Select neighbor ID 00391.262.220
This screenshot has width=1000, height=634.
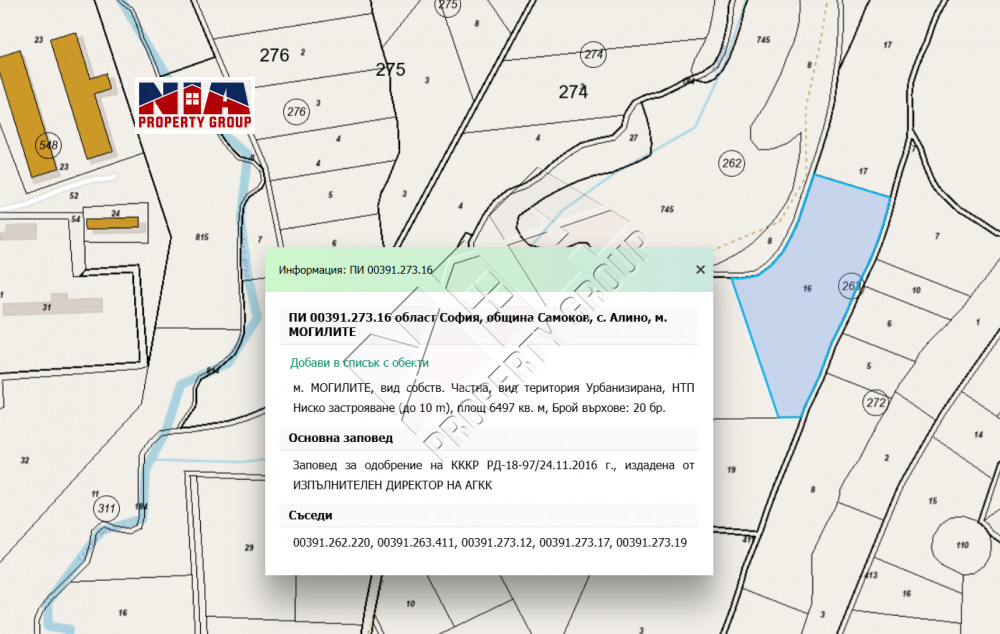click(332, 543)
